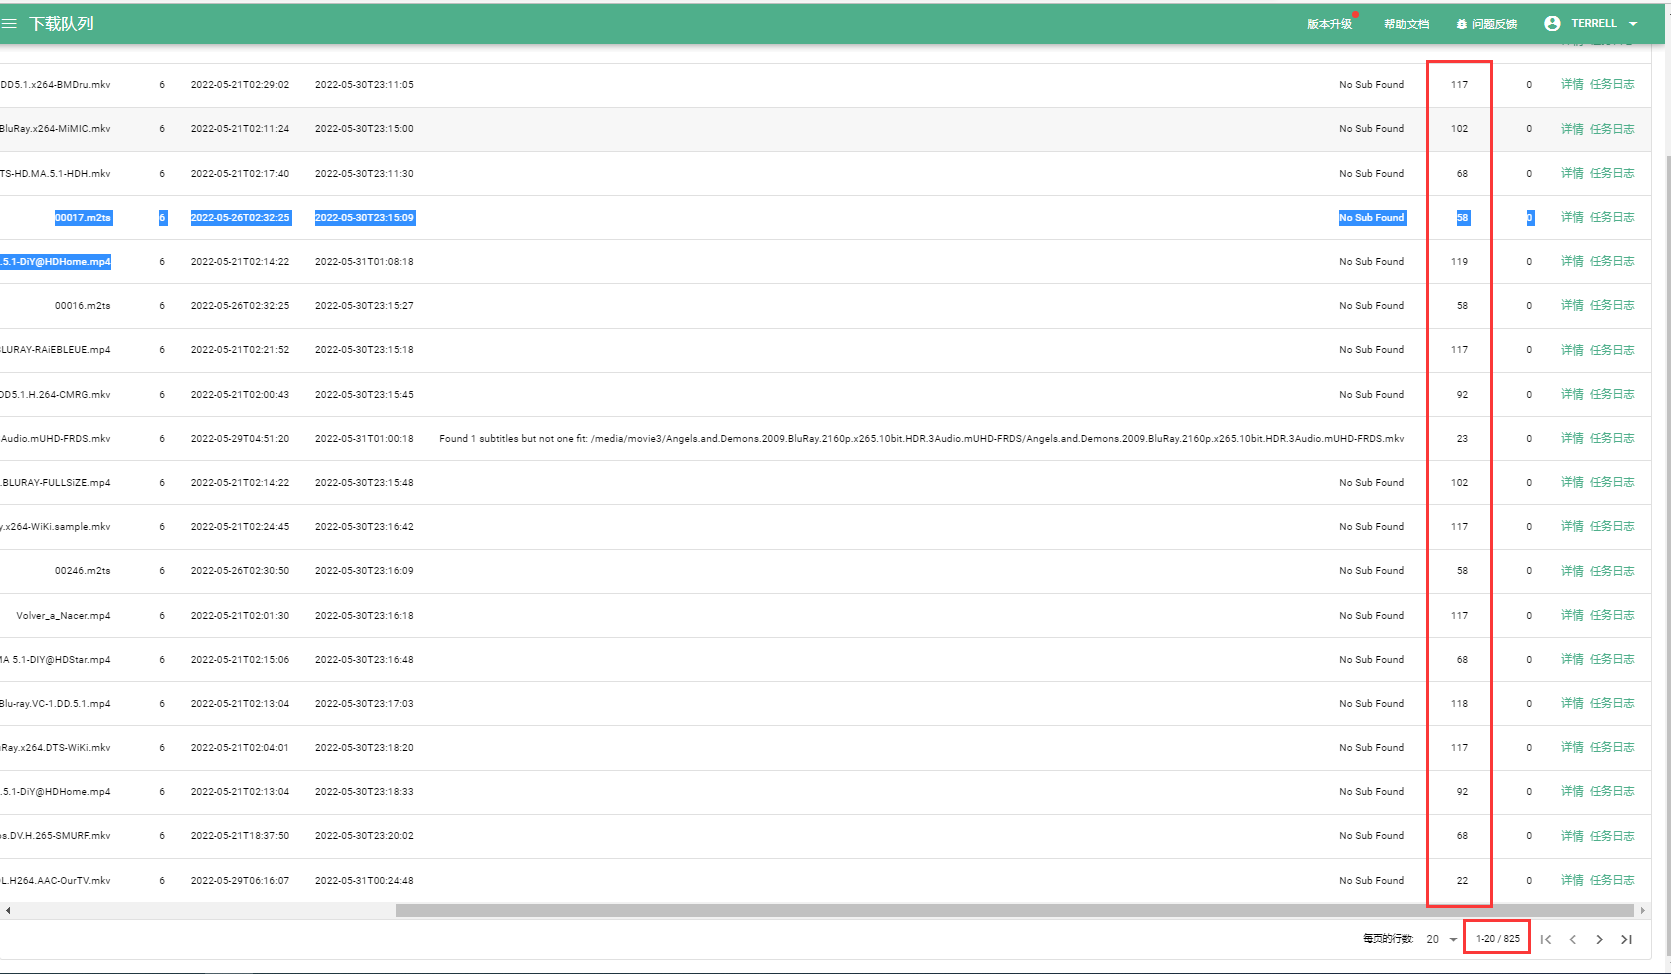Open 任务日志 for the BMDru.mkv row

pos(1612,84)
